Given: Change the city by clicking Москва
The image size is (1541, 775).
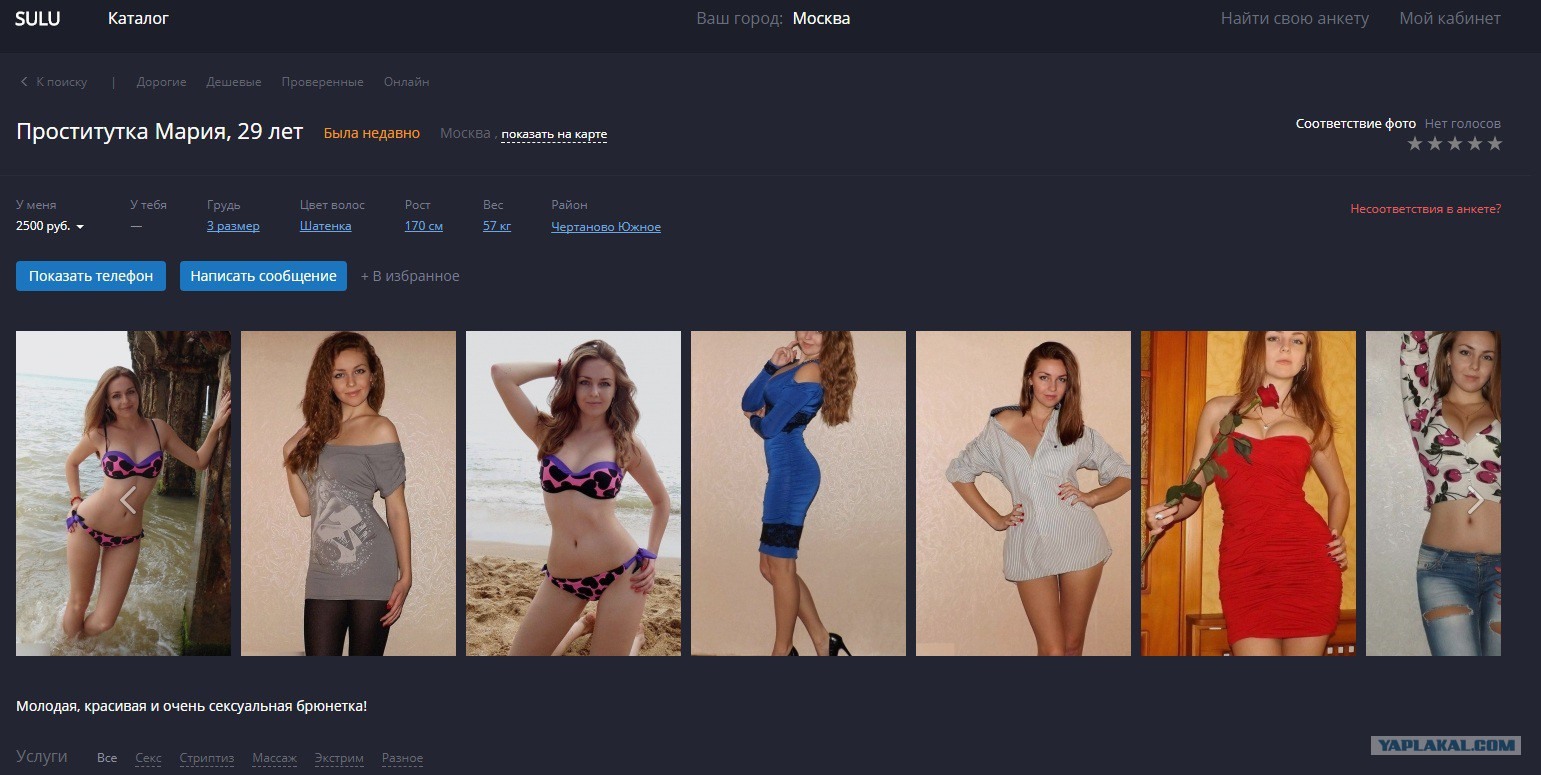Looking at the screenshot, I should coord(821,18).
